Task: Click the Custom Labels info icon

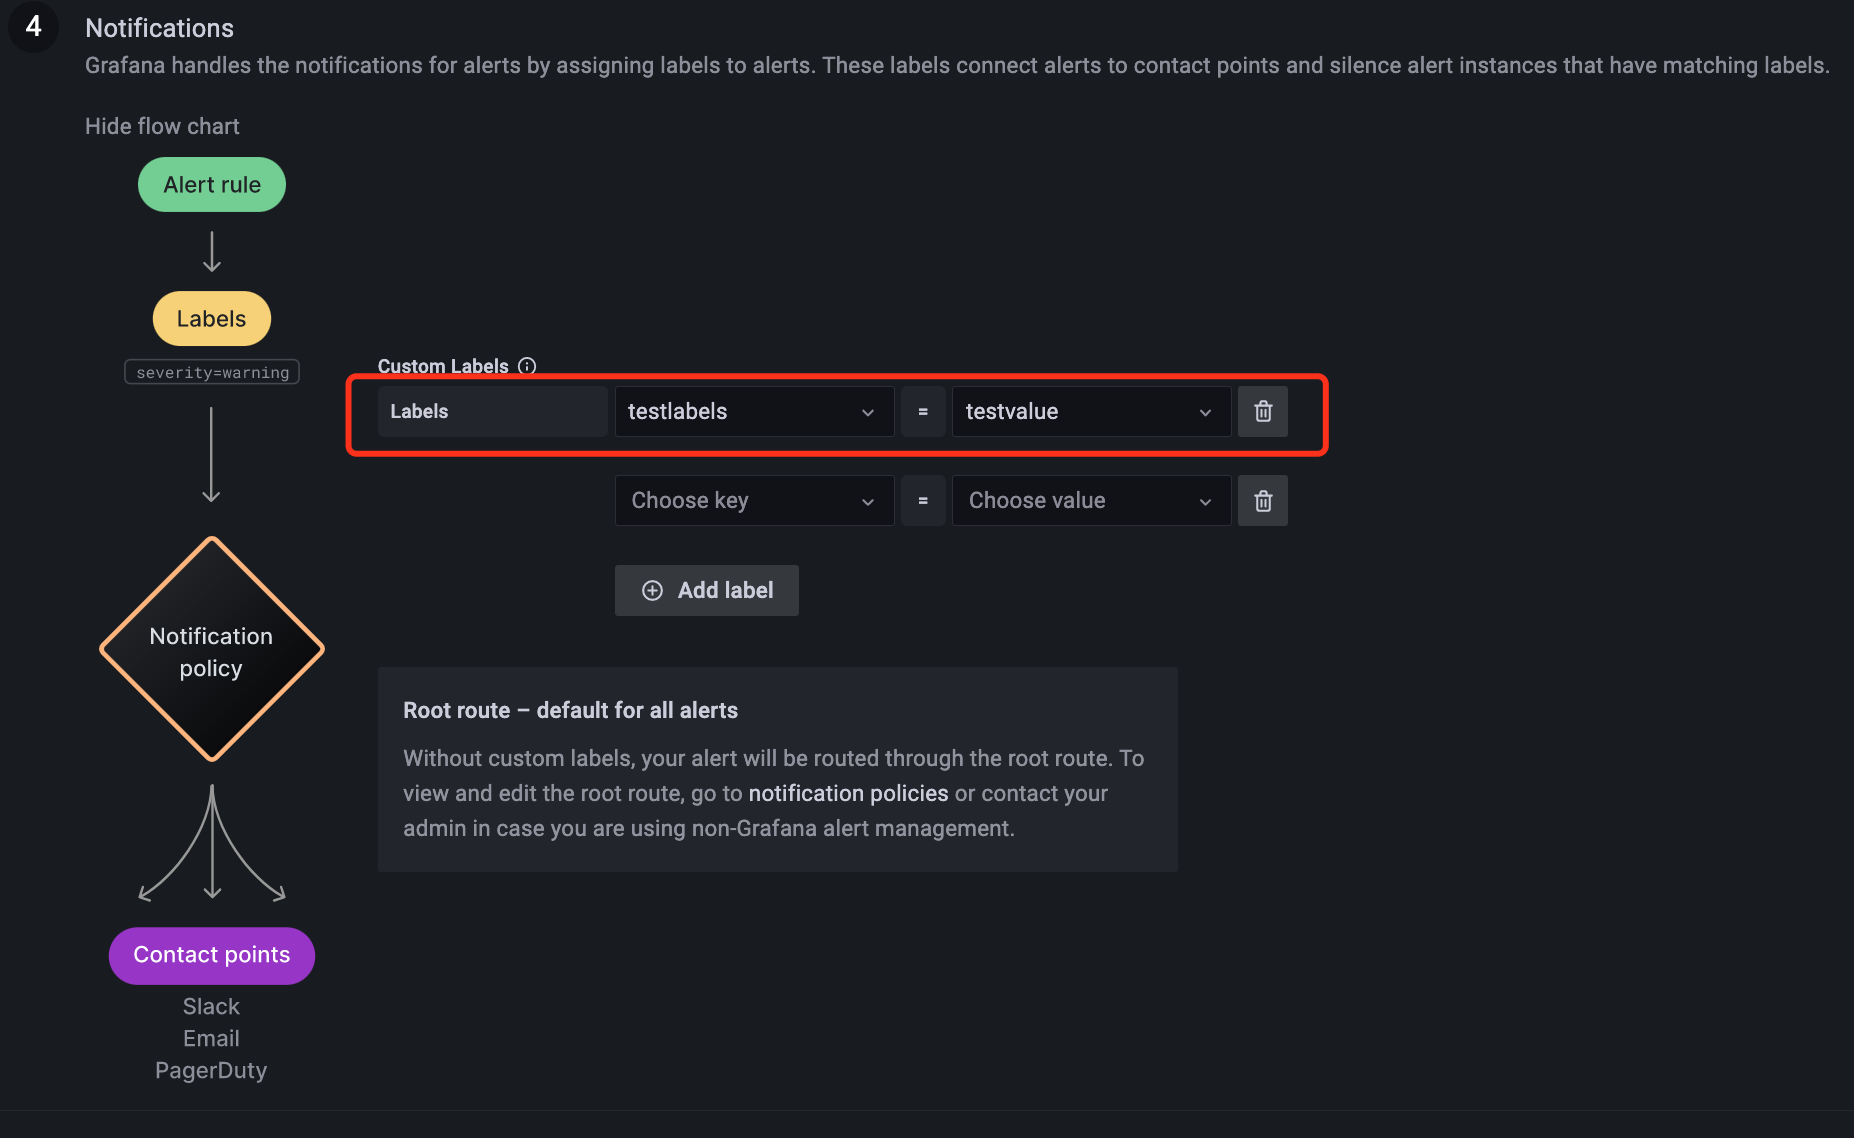Action: [x=527, y=366]
